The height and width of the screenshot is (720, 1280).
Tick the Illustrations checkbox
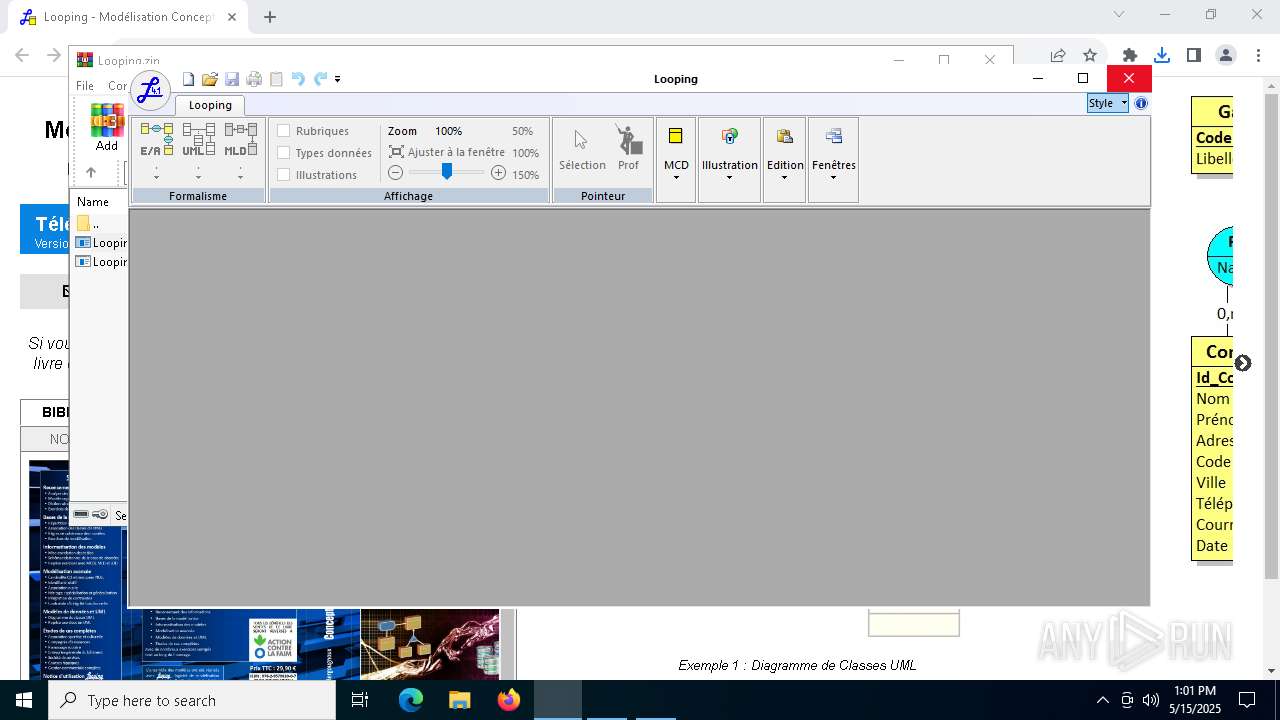click(x=284, y=175)
